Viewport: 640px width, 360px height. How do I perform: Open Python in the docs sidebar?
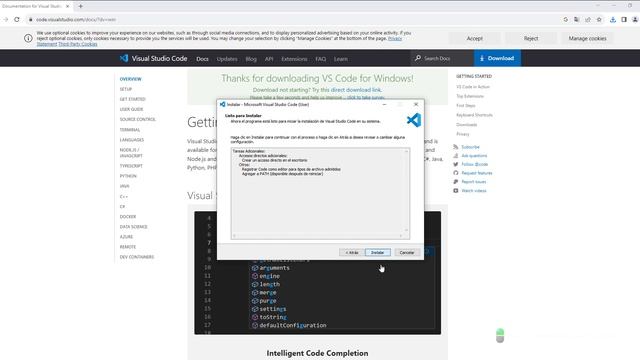pos(128,176)
